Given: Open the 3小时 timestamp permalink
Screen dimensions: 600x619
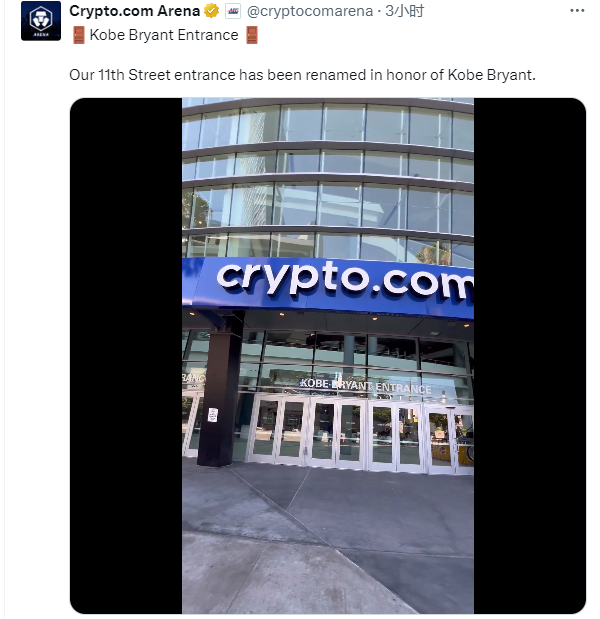Looking at the screenshot, I should point(405,11).
